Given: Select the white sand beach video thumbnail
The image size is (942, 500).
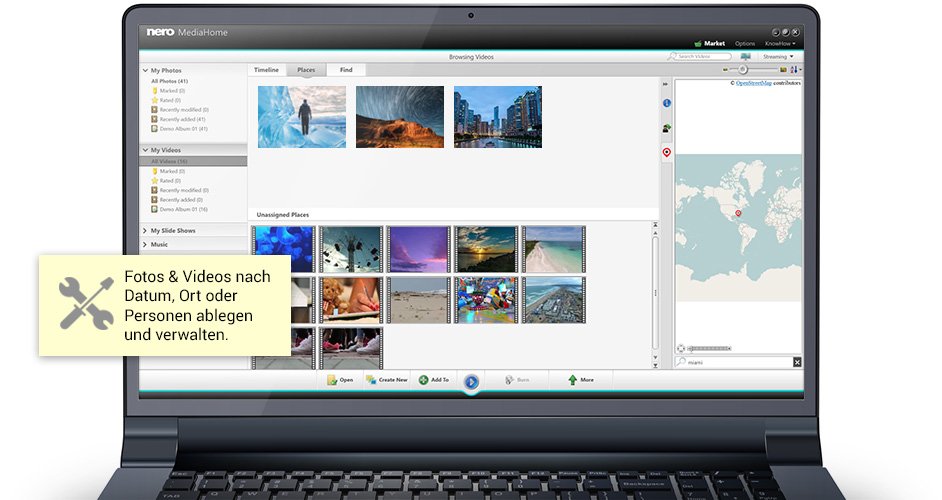Looking at the screenshot, I should (553, 249).
